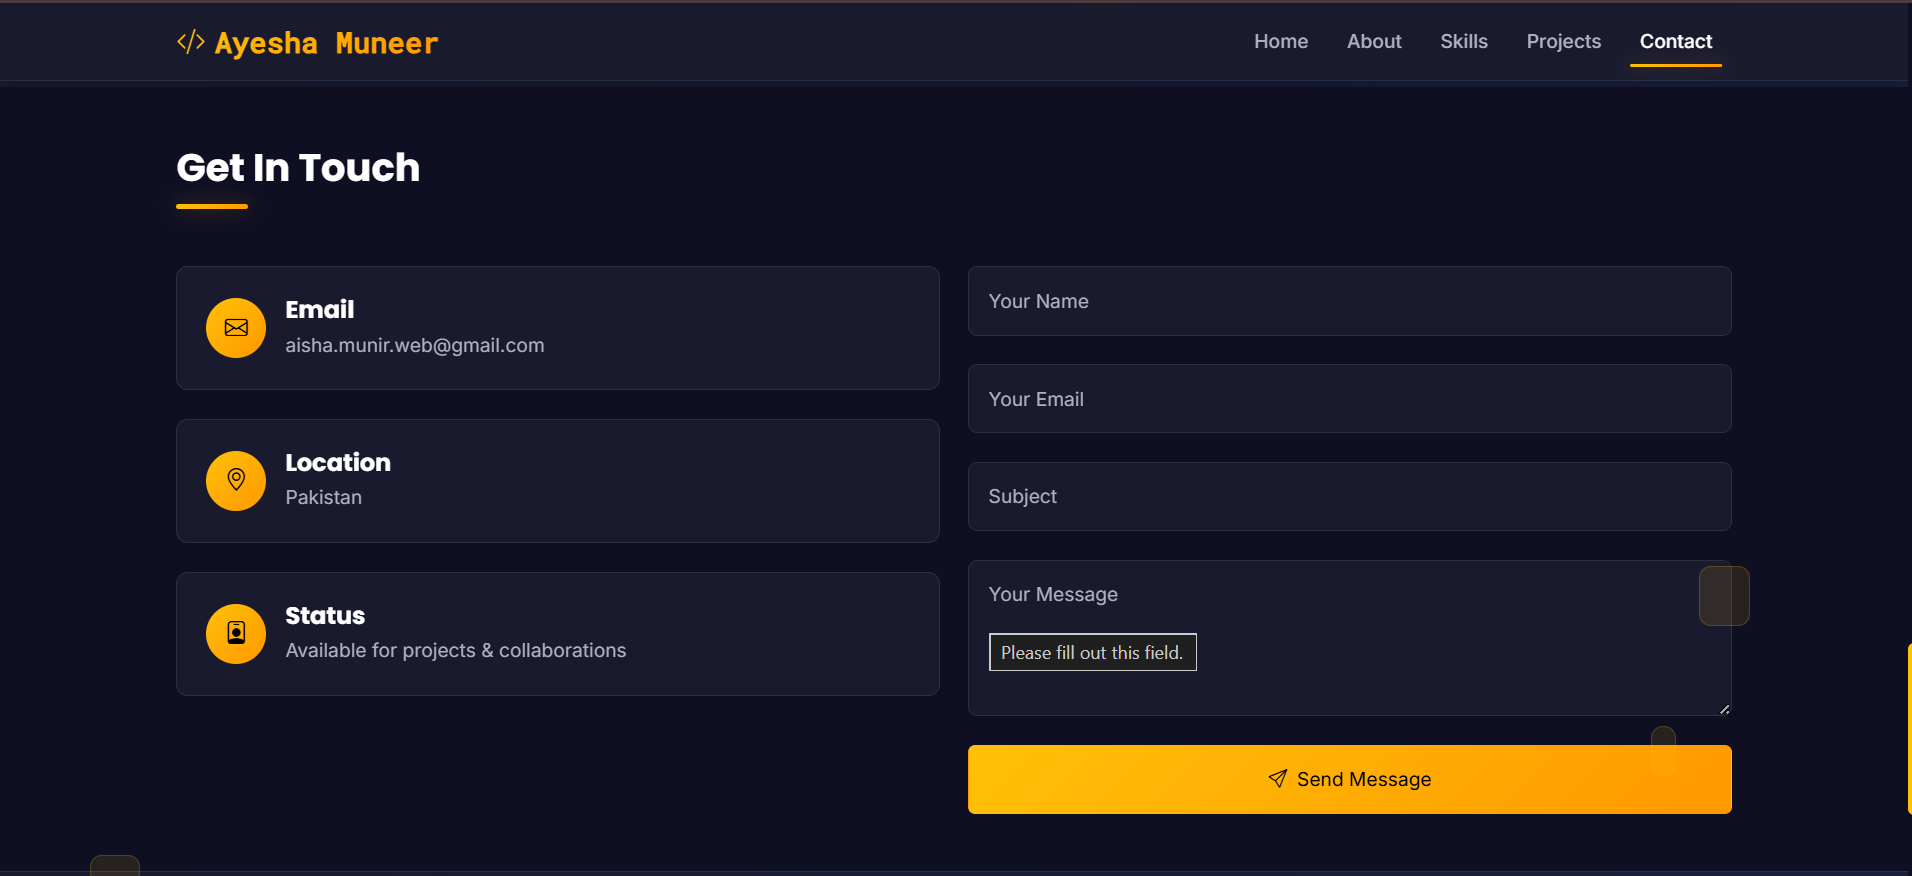Click the envelope Email icon
This screenshot has width=1912, height=876.
236,328
